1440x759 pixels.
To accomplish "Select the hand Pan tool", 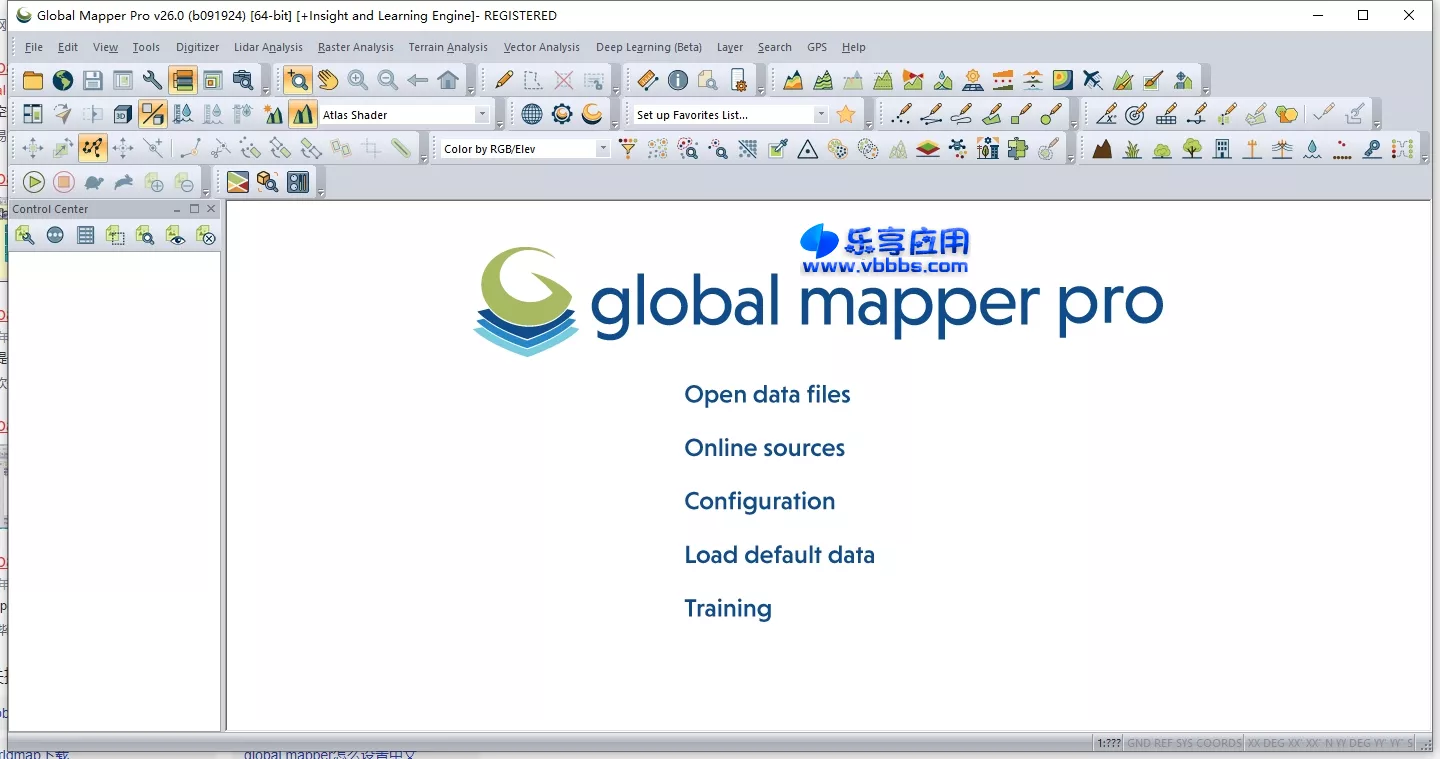I will 326,79.
